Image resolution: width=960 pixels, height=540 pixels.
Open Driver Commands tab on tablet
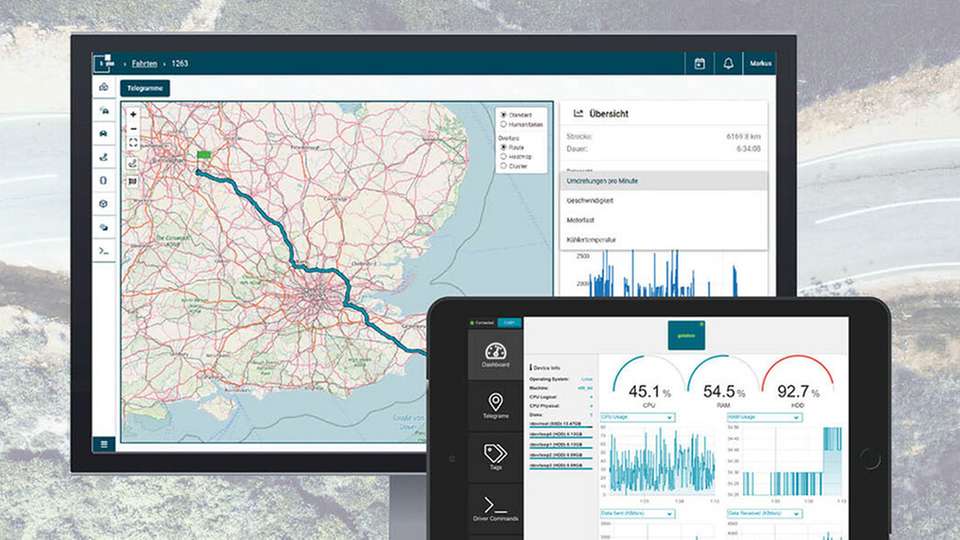pos(495,509)
